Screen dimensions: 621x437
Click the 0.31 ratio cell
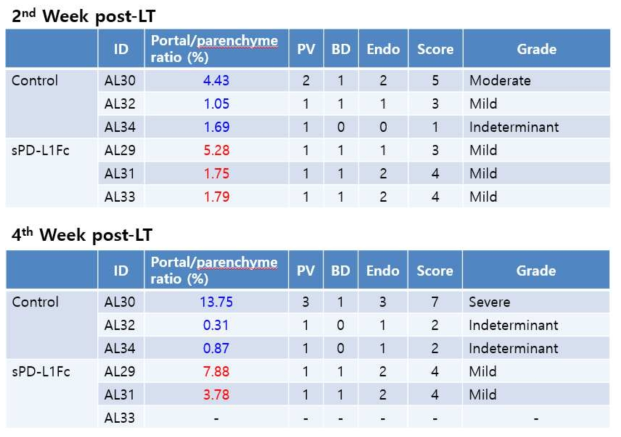pos(216,326)
